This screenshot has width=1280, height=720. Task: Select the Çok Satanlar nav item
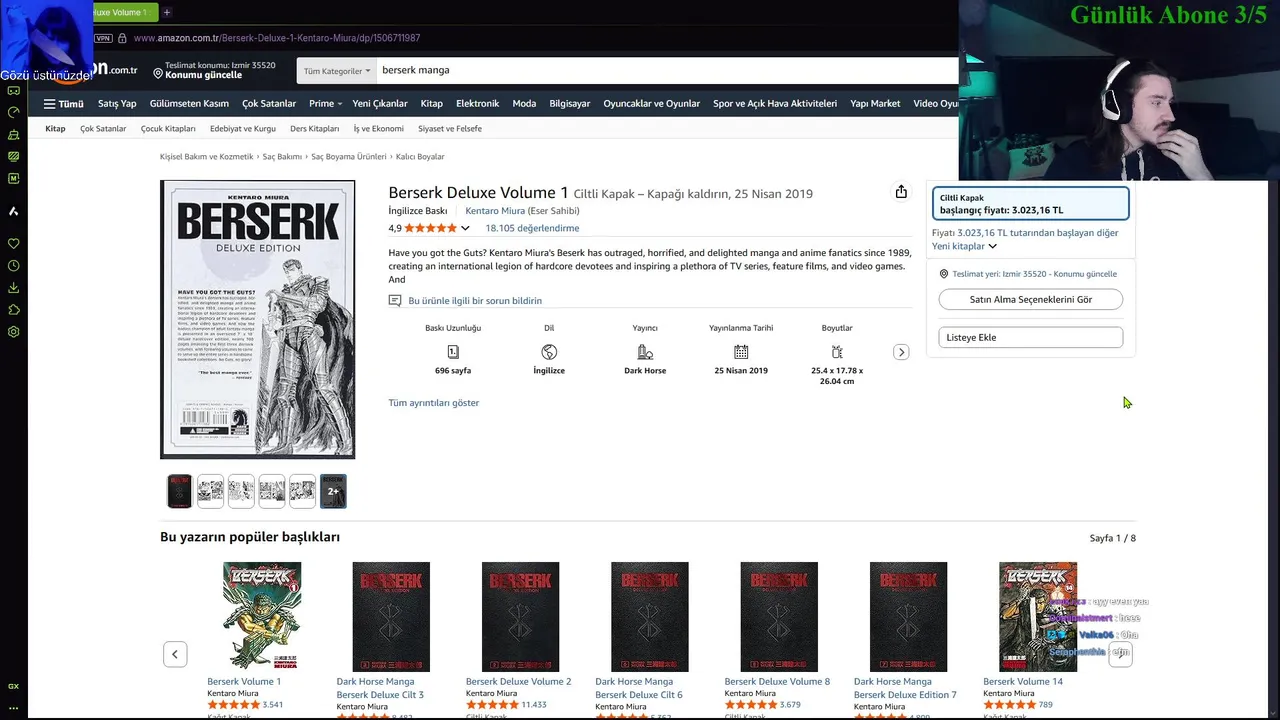coord(269,104)
